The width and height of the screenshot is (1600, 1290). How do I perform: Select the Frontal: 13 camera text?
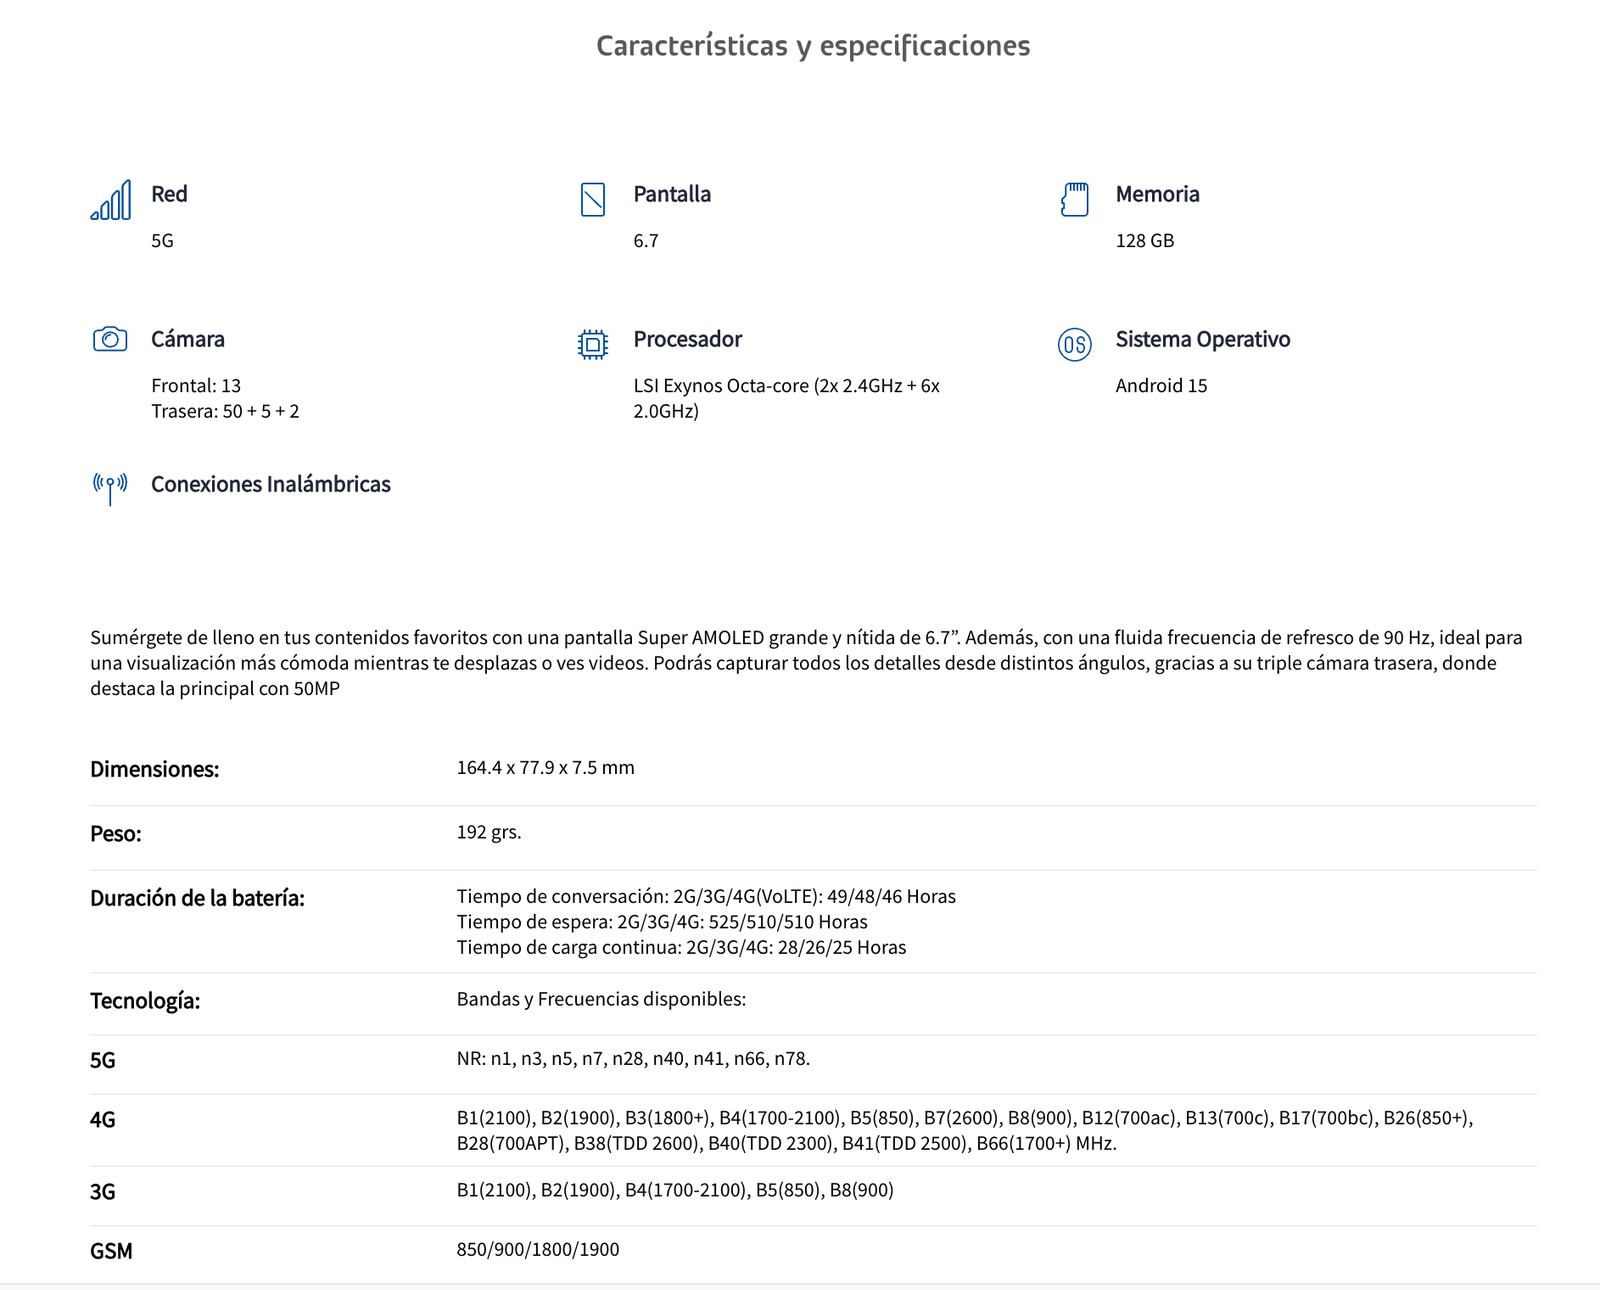point(196,386)
